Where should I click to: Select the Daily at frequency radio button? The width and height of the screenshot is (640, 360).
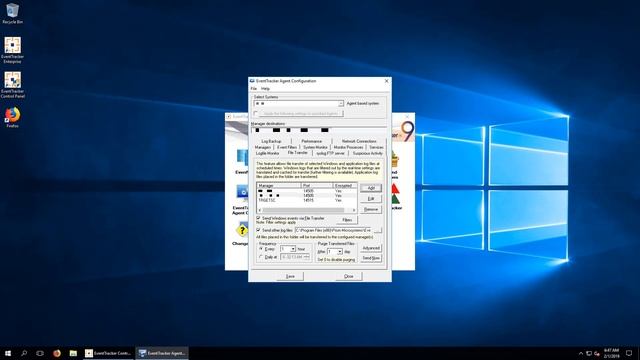261,257
